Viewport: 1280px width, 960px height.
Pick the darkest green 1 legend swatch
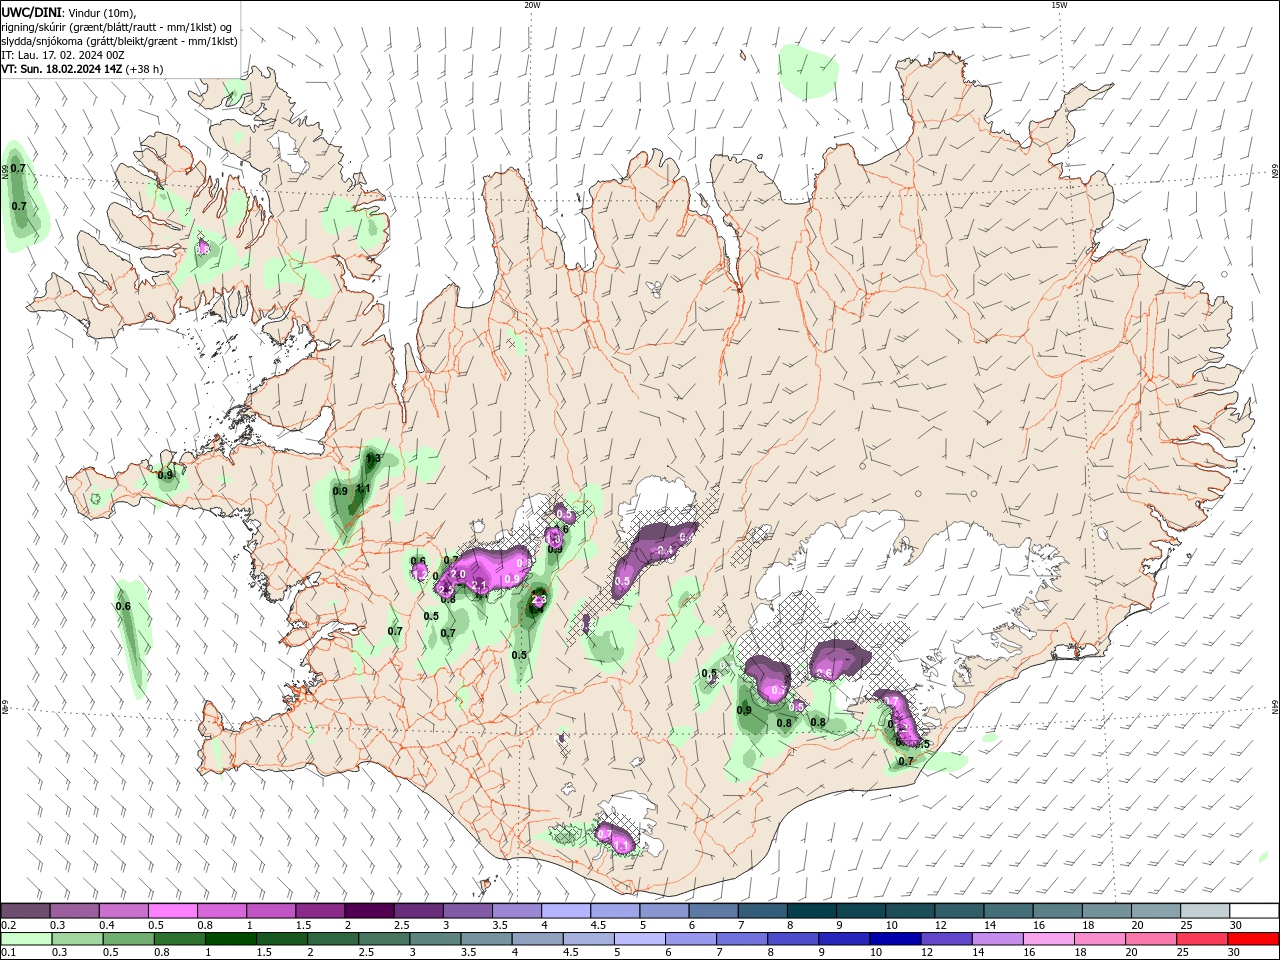(x=231, y=939)
